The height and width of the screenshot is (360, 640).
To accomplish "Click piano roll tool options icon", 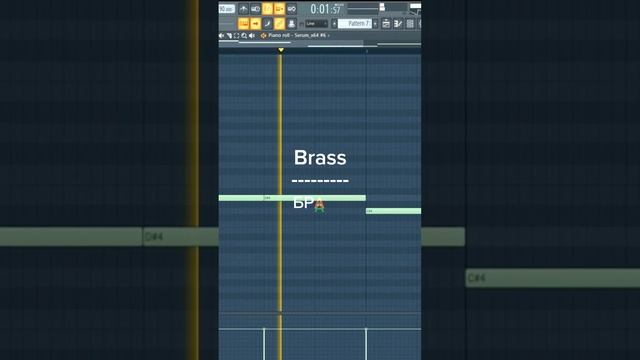I will point(229,36).
